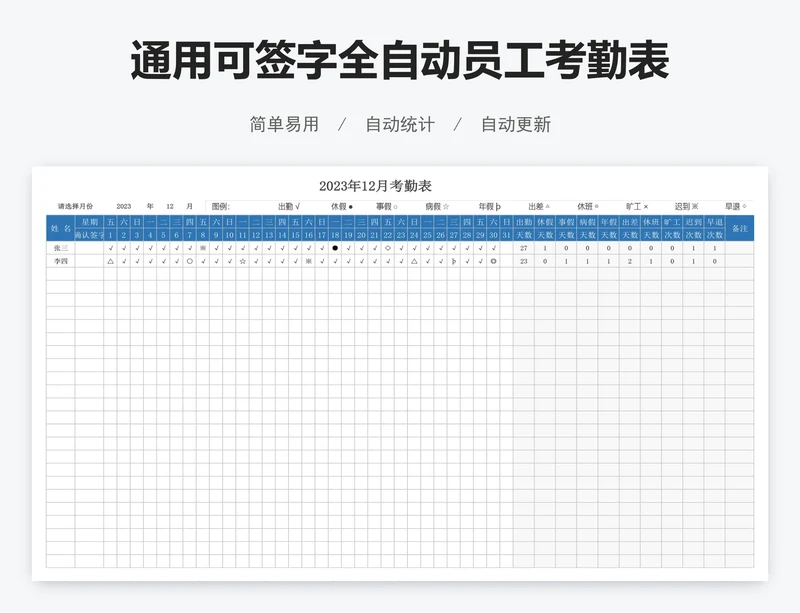Select the 早退 summary column header
800x613 pixels.
[x=715, y=229]
